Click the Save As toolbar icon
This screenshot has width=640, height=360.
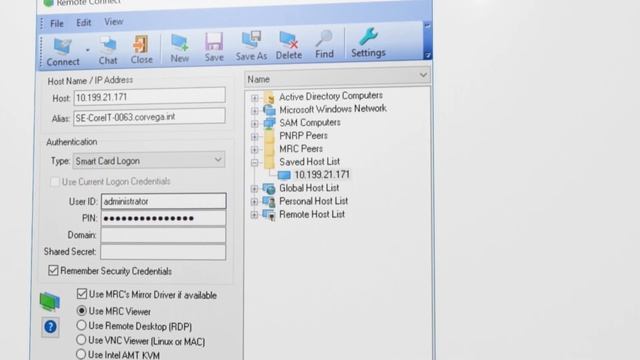(x=251, y=46)
